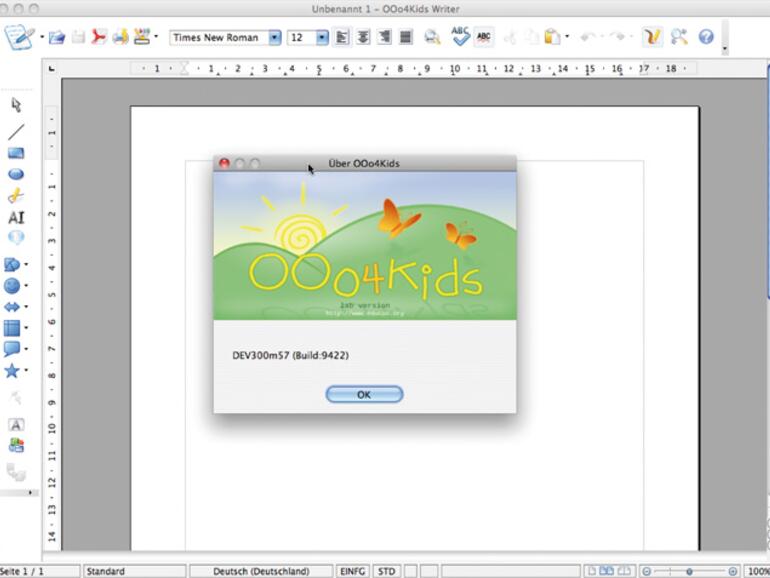Select the Freeform line tool
Image resolution: width=770 pixels, height=578 pixels.
pos(16,196)
